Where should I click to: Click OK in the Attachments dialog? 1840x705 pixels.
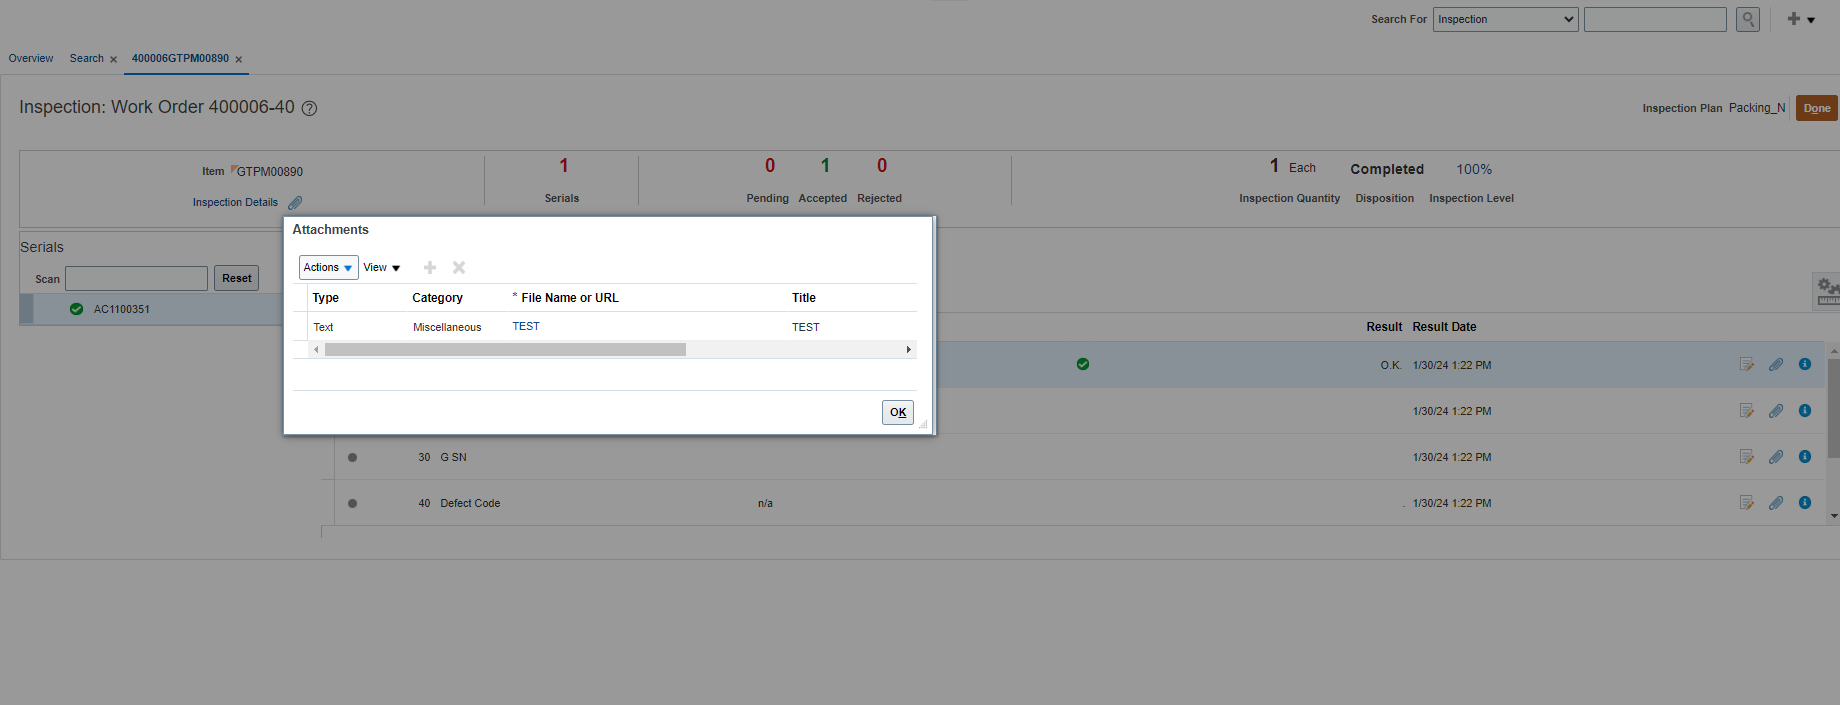click(x=898, y=412)
